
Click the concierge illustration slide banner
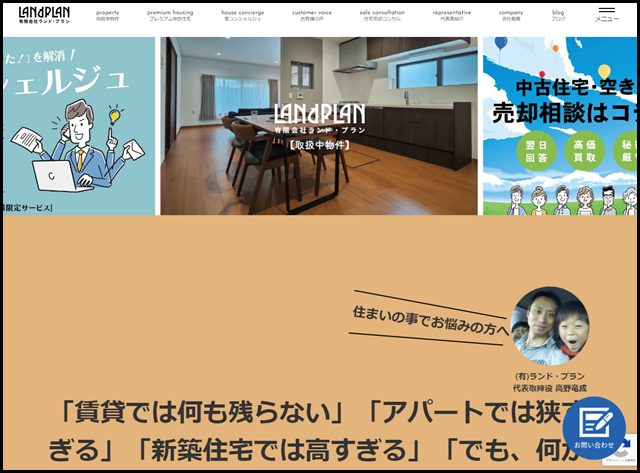79,126
